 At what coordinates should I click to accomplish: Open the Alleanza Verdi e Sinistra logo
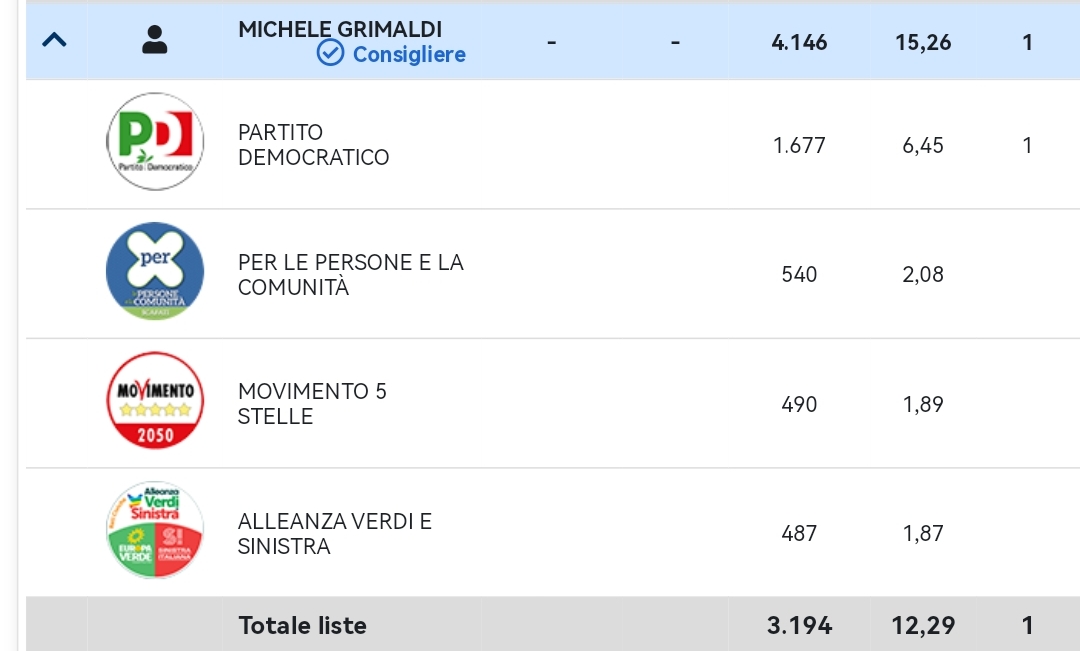[x=155, y=530]
